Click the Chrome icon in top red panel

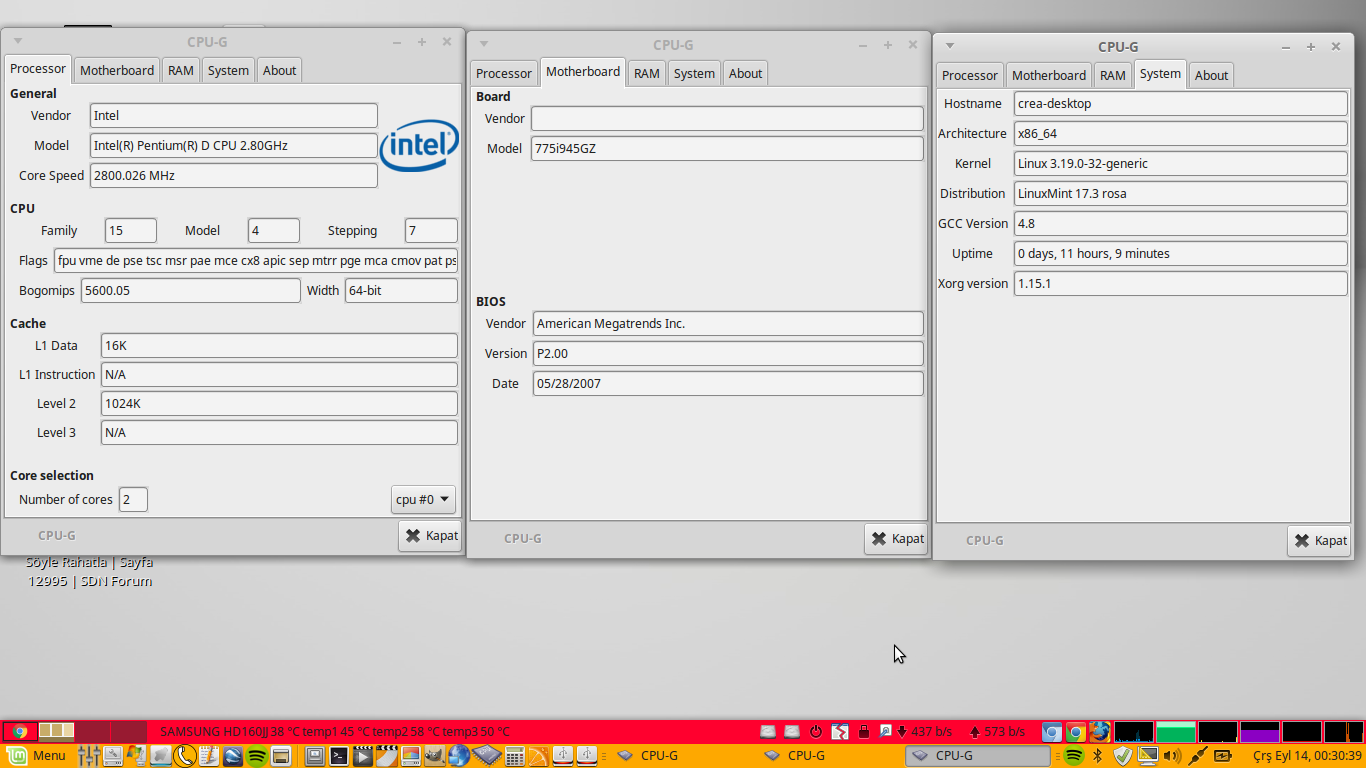(20, 732)
